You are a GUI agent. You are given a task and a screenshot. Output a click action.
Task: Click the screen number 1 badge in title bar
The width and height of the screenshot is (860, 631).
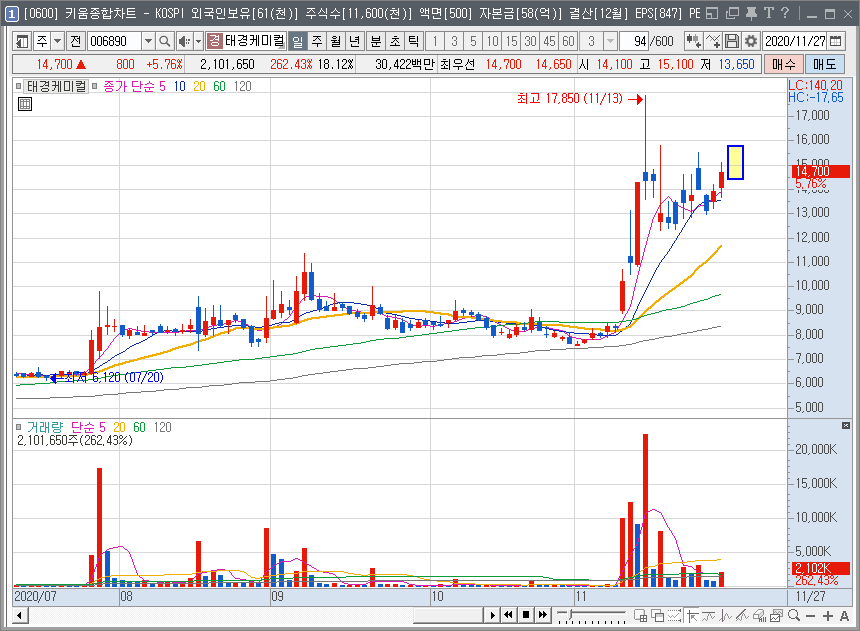click(12, 13)
